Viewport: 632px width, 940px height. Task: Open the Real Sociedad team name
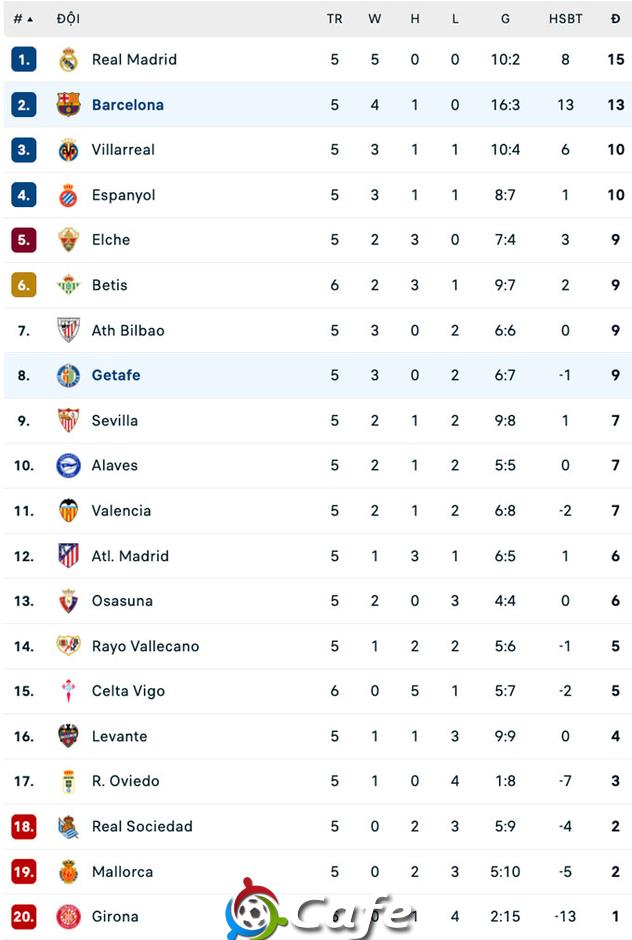pyautogui.click(x=142, y=826)
